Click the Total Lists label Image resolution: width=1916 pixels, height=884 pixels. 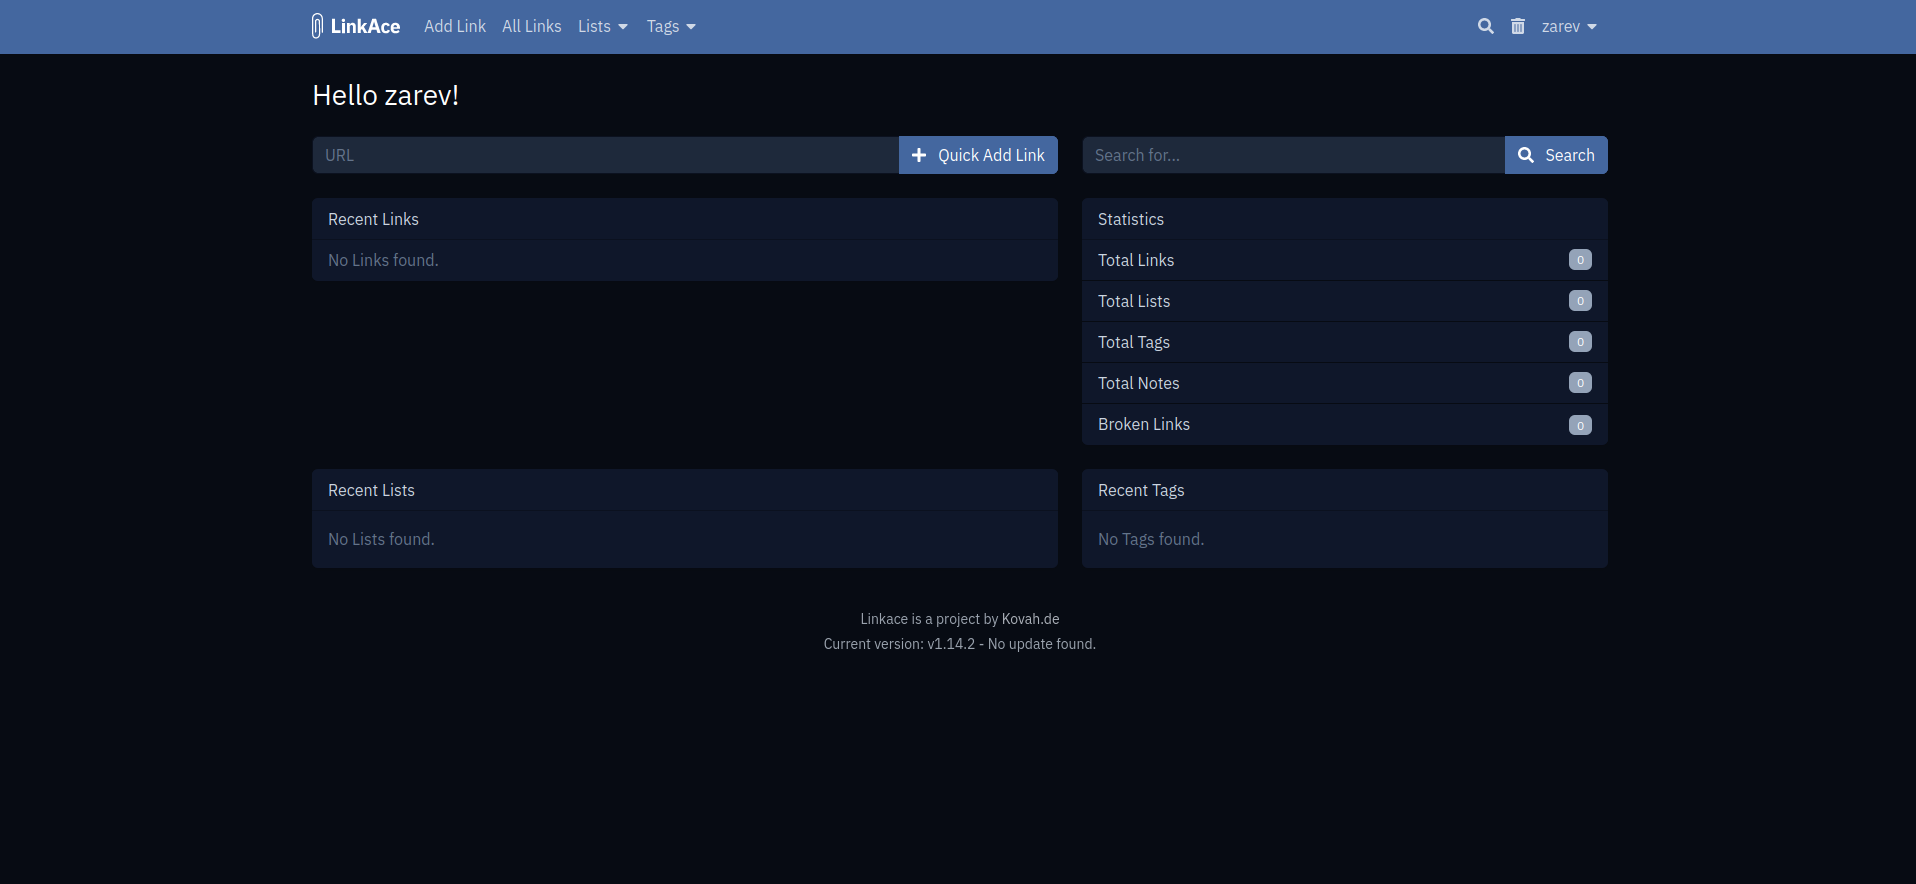pos(1134,301)
